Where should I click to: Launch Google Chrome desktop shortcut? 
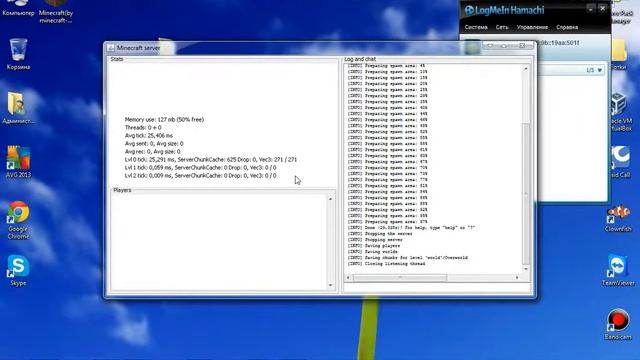(18, 212)
